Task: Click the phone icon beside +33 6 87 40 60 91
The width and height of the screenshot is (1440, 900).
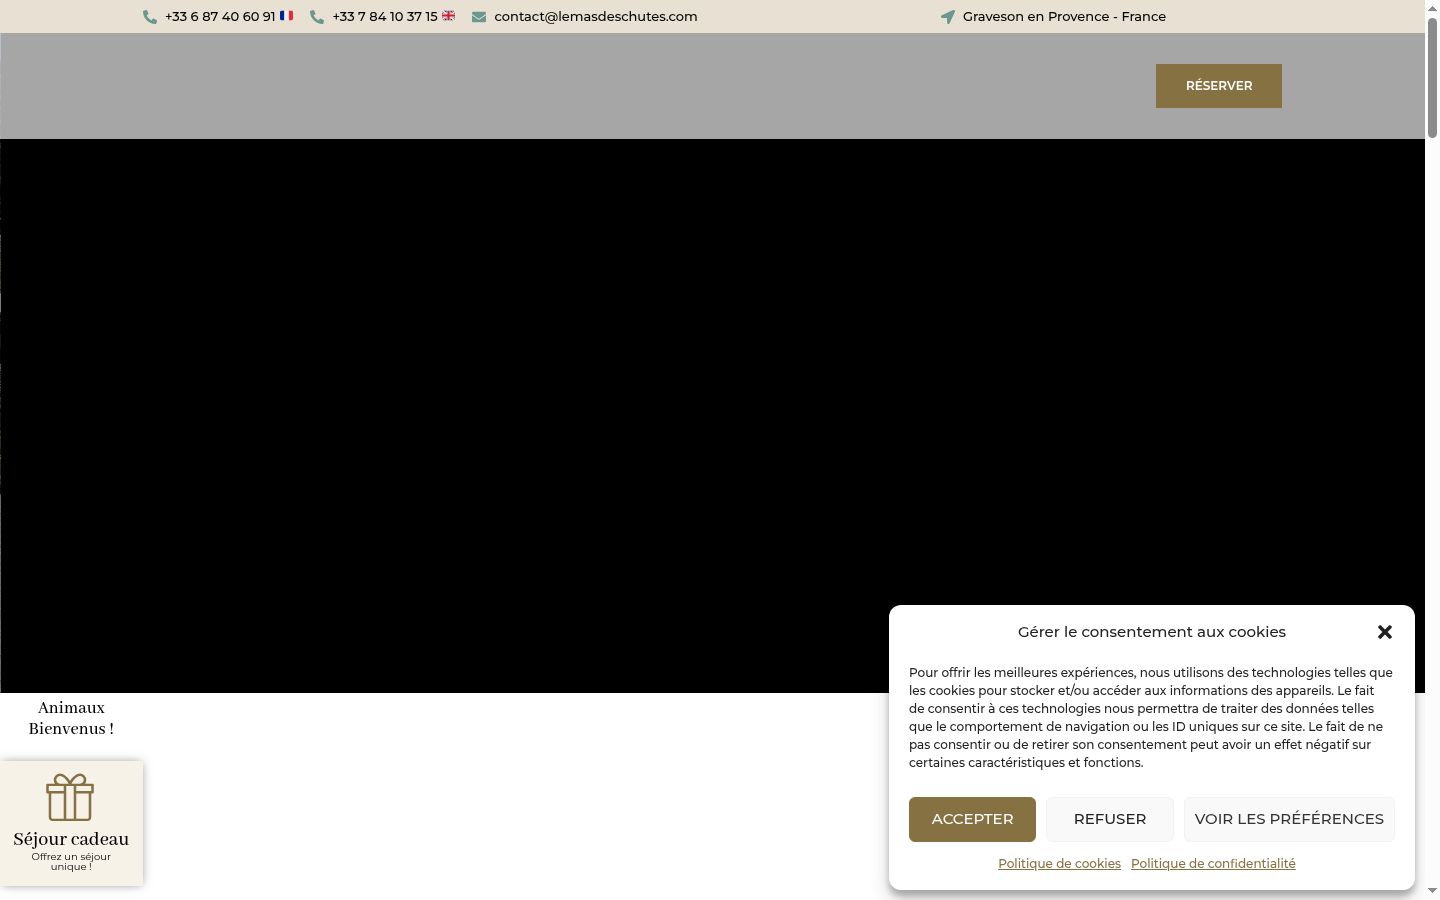Action: coord(150,17)
